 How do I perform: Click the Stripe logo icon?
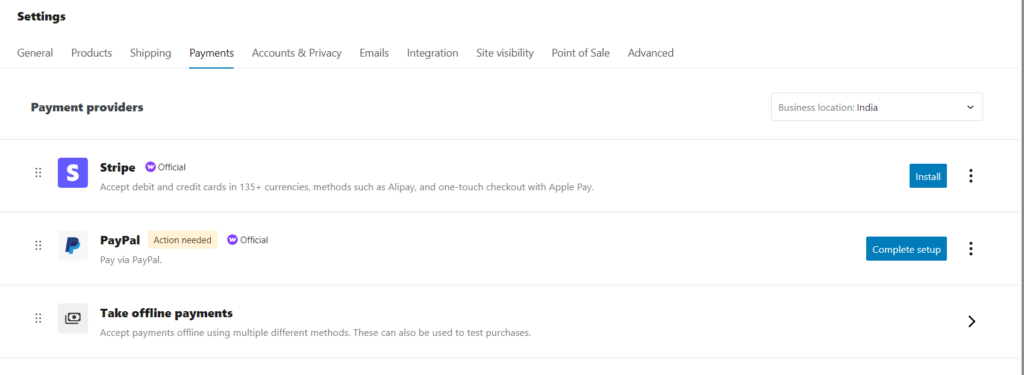click(x=72, y=172)
